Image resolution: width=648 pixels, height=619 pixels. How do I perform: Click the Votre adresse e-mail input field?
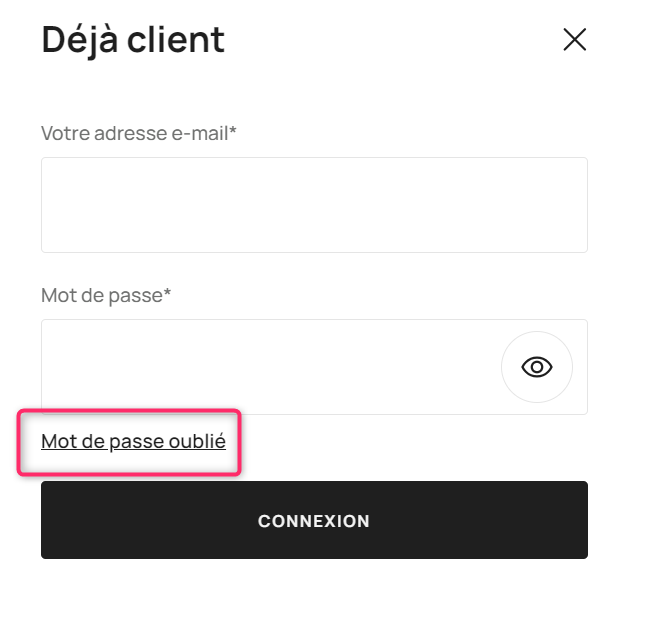click(314, 205)
